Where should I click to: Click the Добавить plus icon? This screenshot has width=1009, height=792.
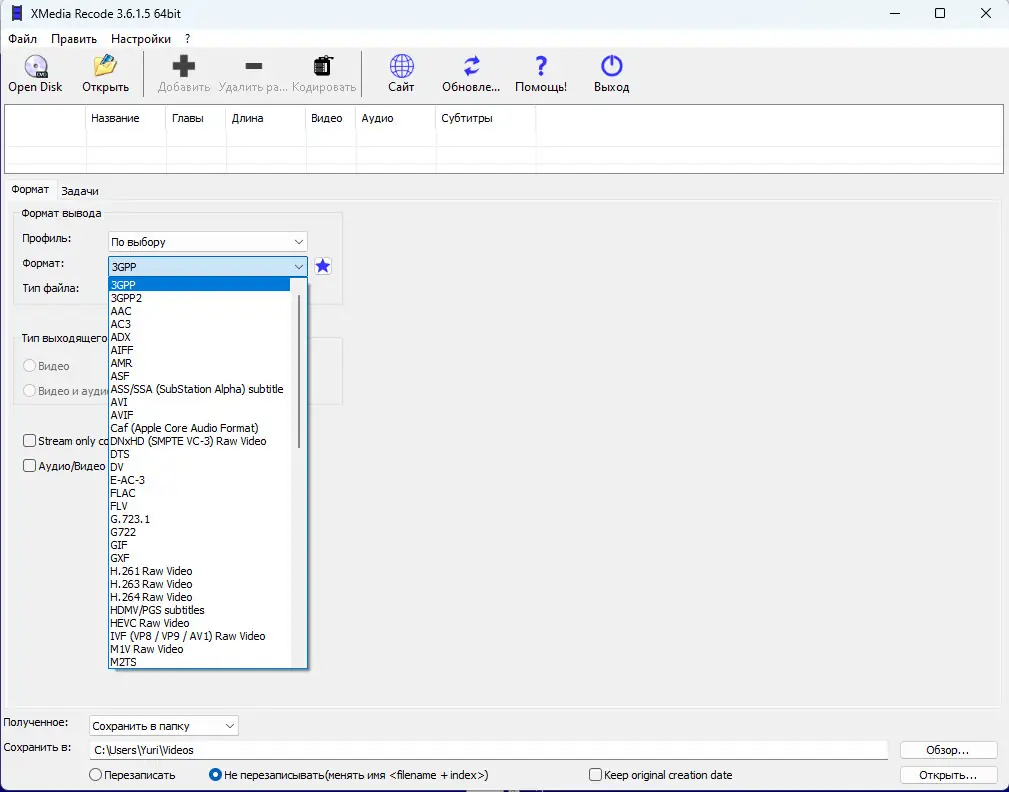(x=183, y=66)
